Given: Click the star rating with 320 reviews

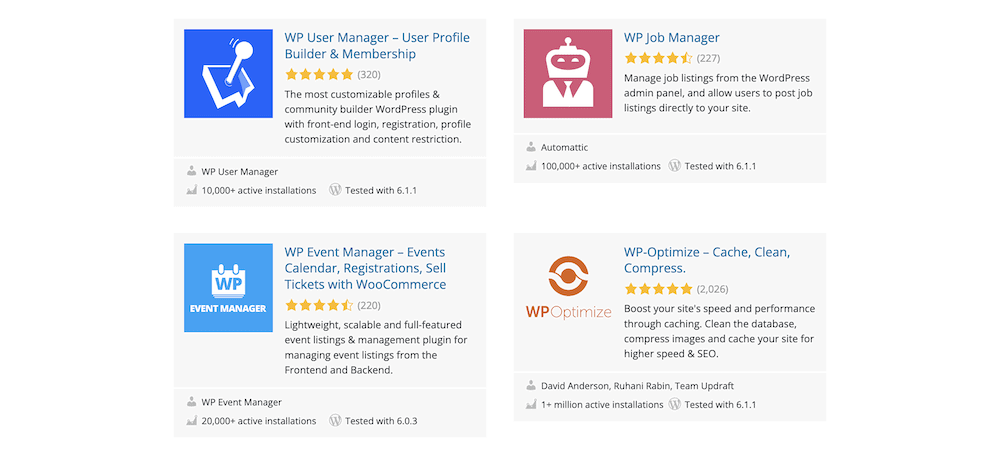Looking at the screenshot, I should coord(319,74).
